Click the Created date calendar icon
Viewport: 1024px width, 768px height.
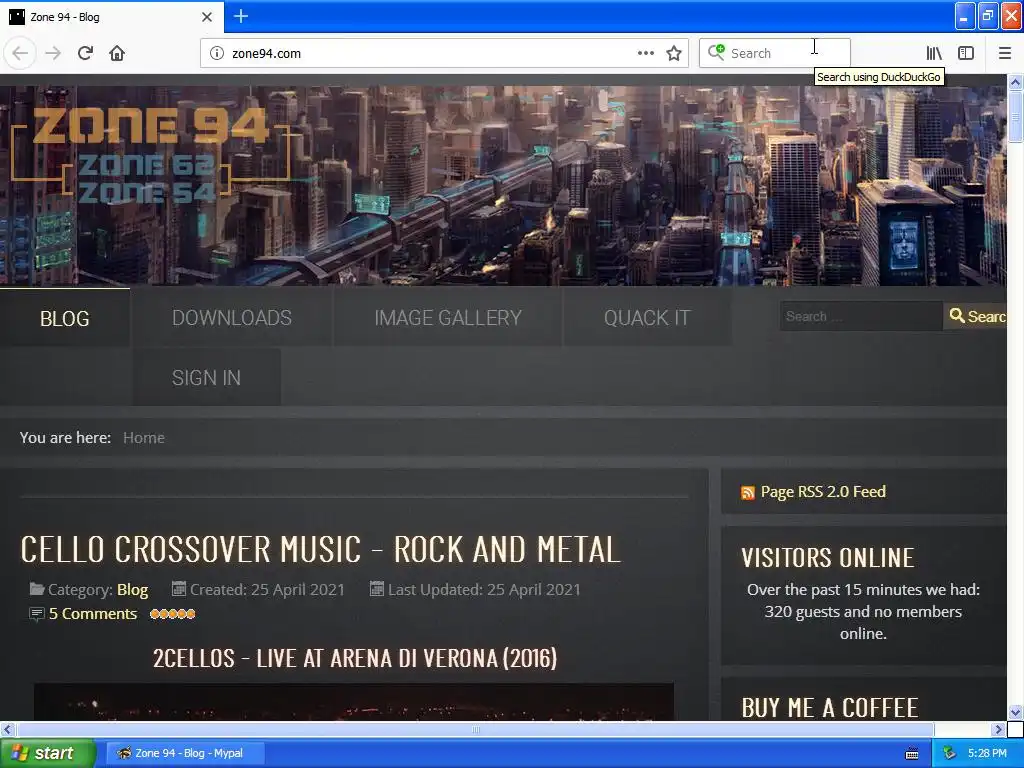point(178,589)
